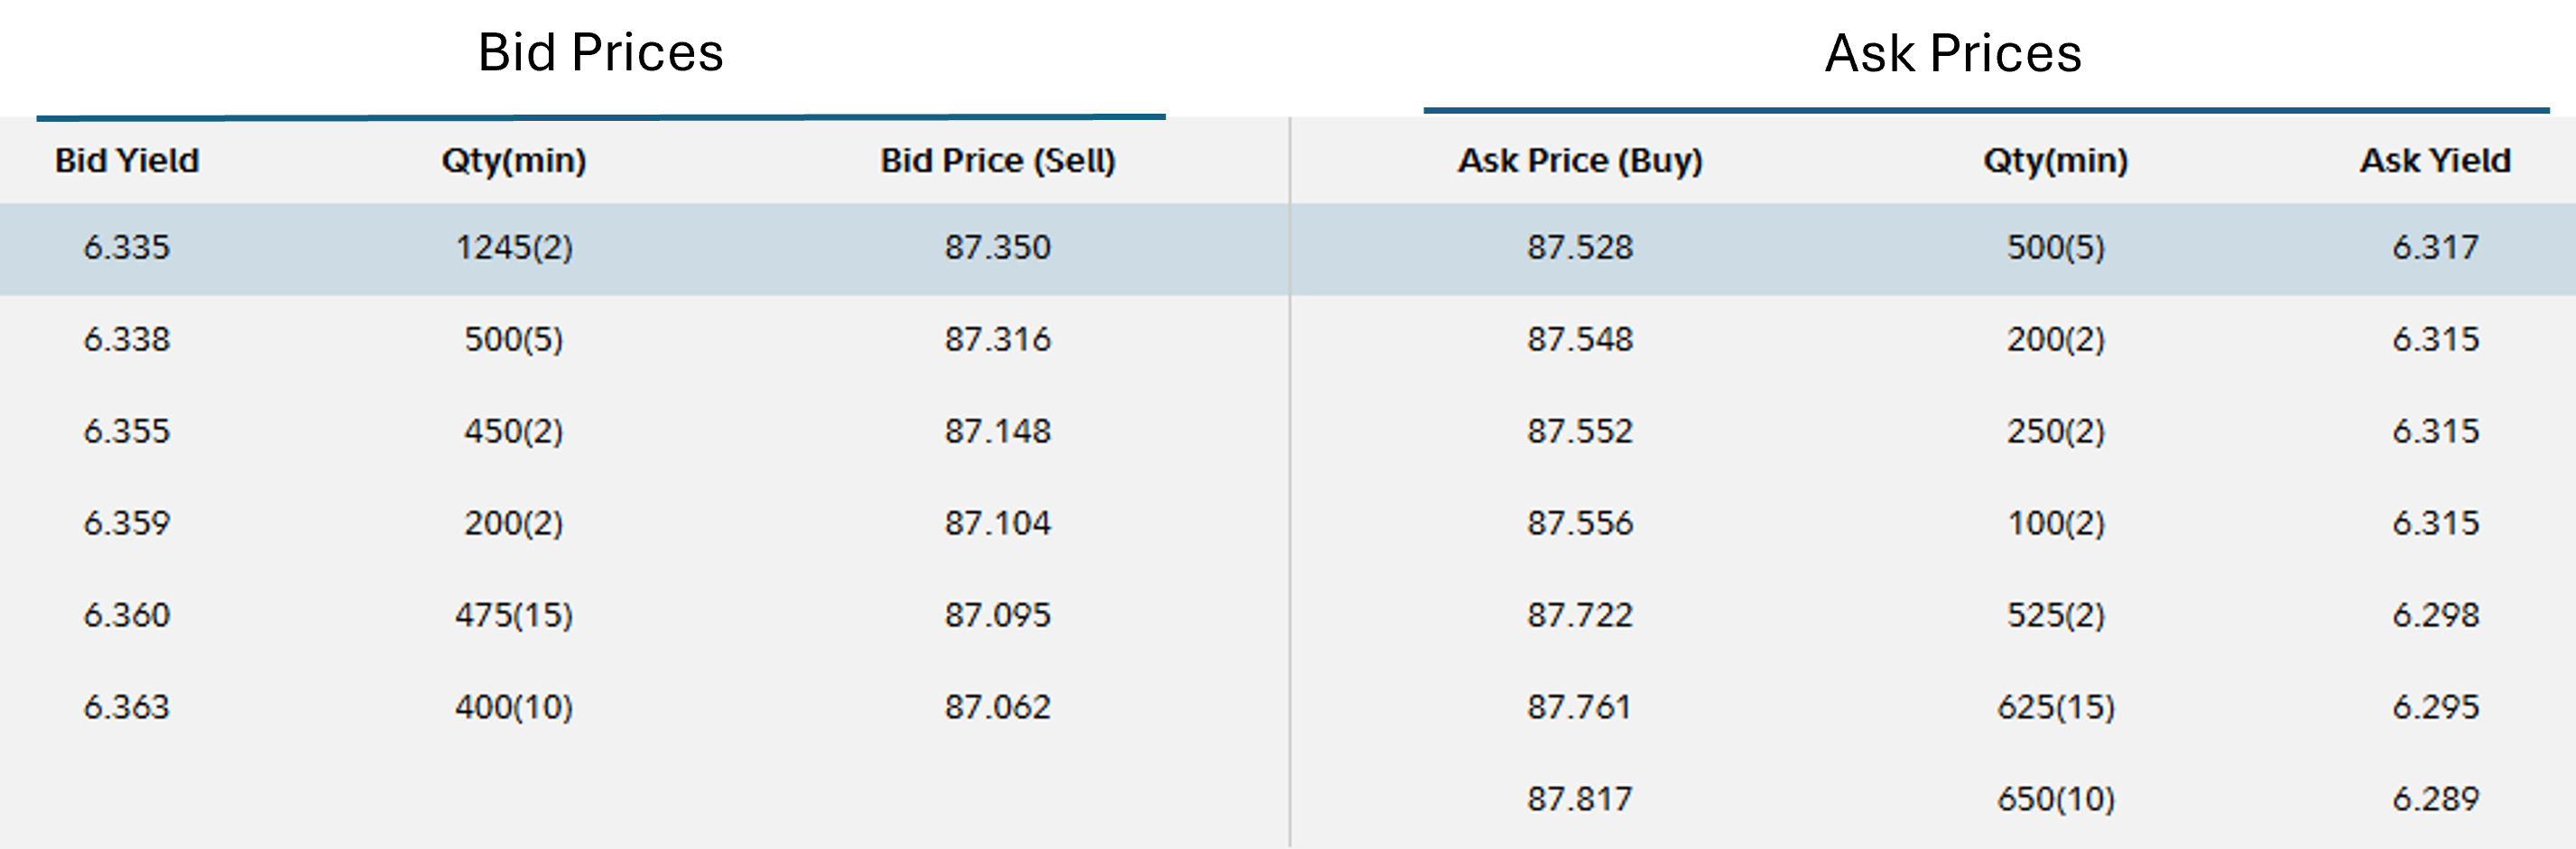This screenshot has width=2576, height=849.
Task: Click the bid quantity 475(15)
Action: [513, 615]
